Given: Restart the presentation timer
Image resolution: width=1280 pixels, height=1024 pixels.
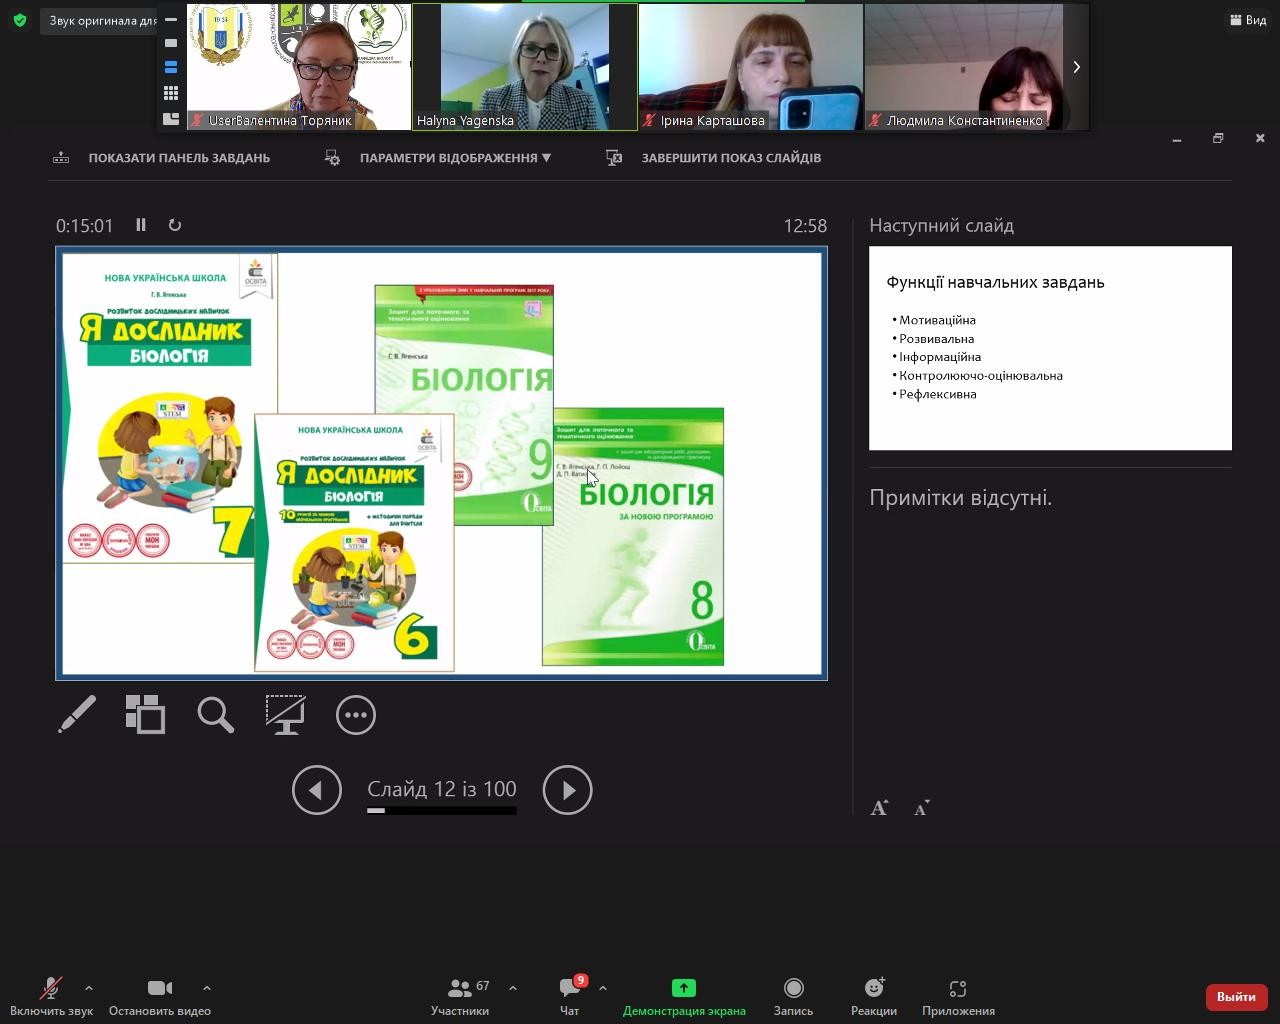Looking at the screenshot, I should (x=175, y=225).
